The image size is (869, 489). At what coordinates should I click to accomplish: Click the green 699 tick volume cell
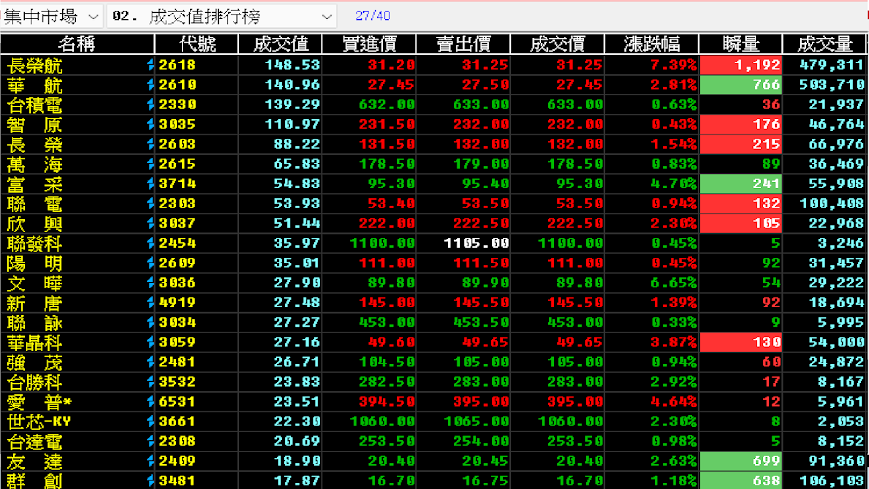pos(741,461)
